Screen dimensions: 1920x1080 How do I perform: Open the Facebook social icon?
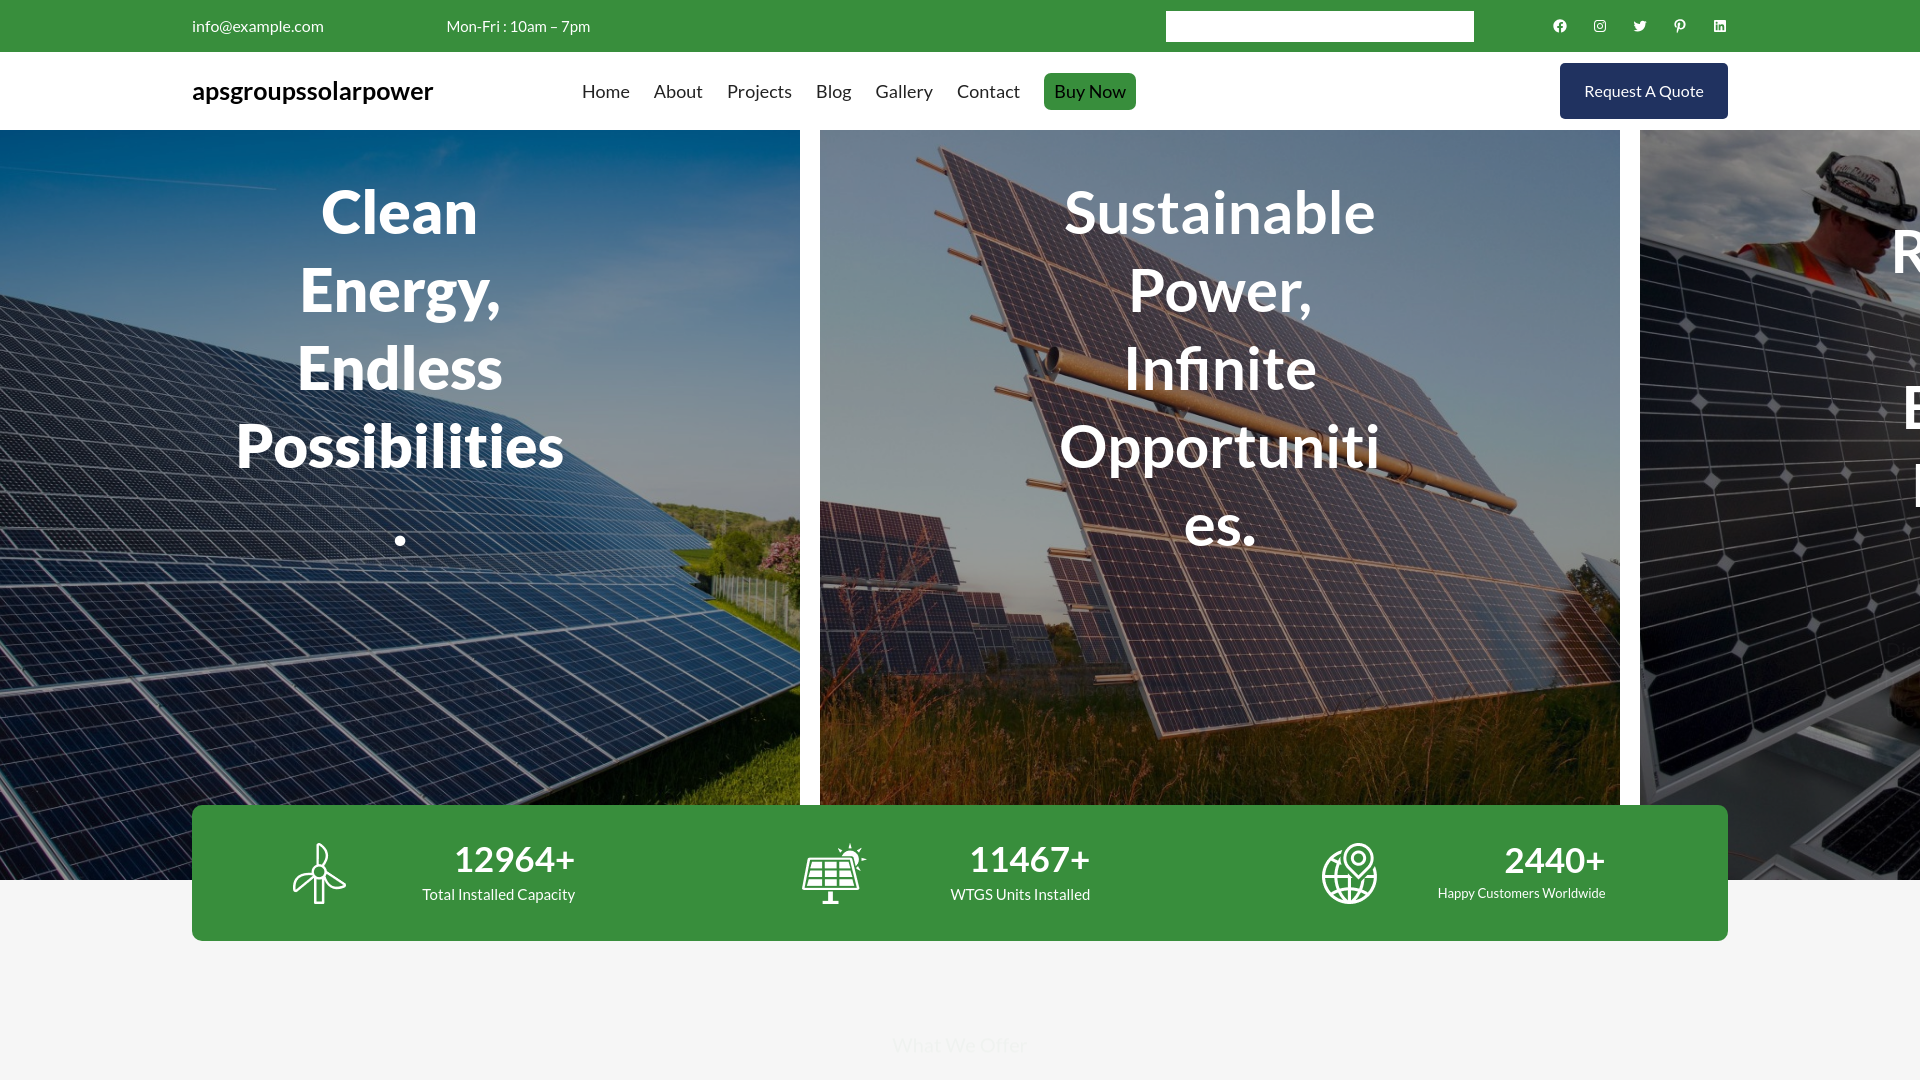pyautogui.click(x=1560, y=26)
